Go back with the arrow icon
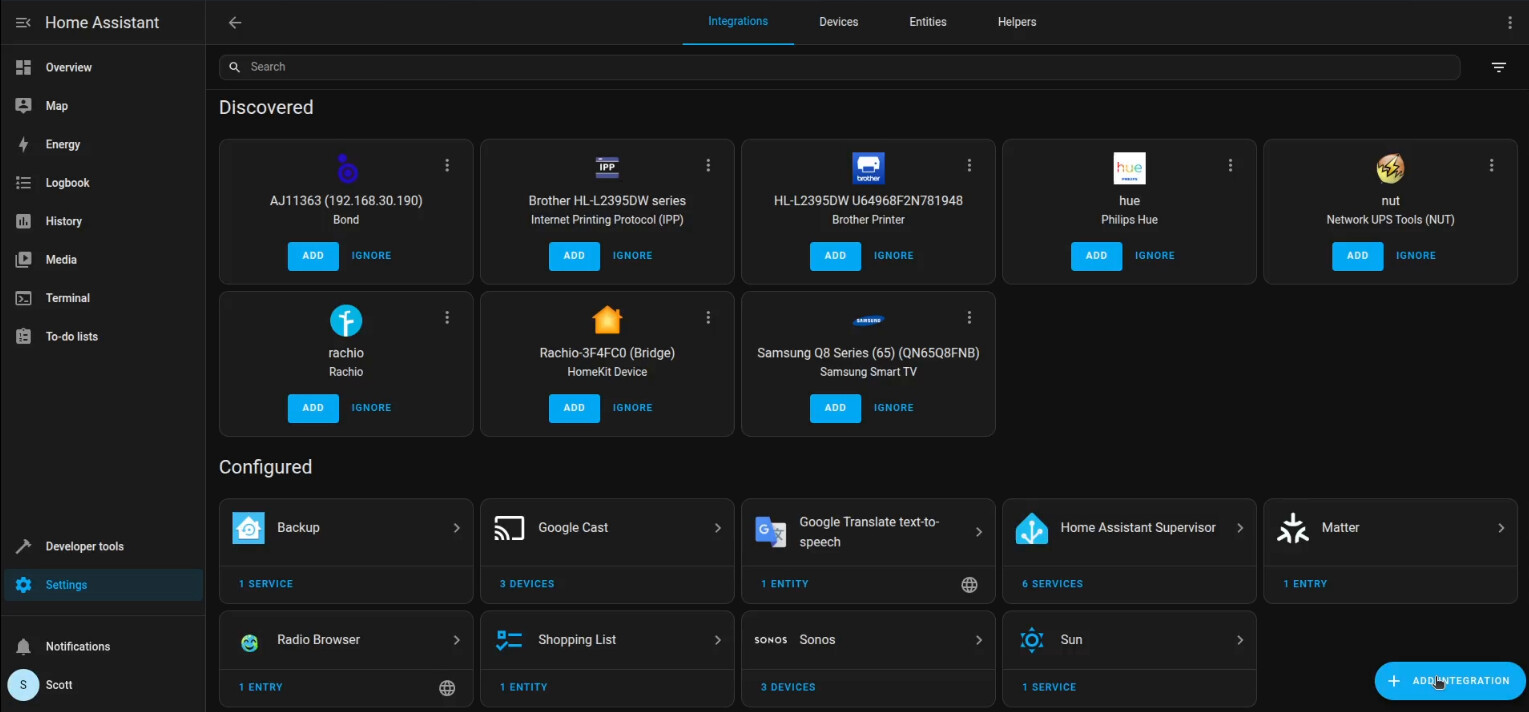 (x=235, y=23)
